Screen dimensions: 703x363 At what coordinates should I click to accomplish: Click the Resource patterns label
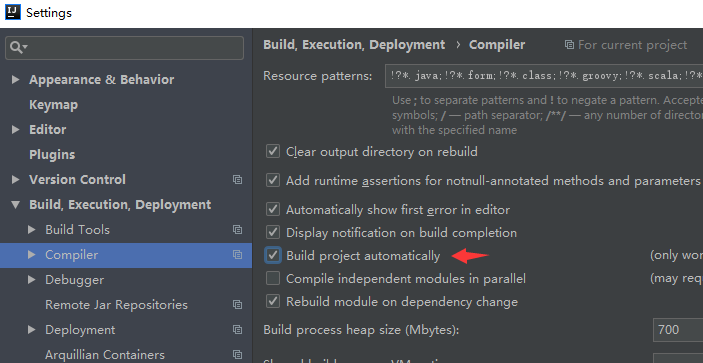click(318, 76)
